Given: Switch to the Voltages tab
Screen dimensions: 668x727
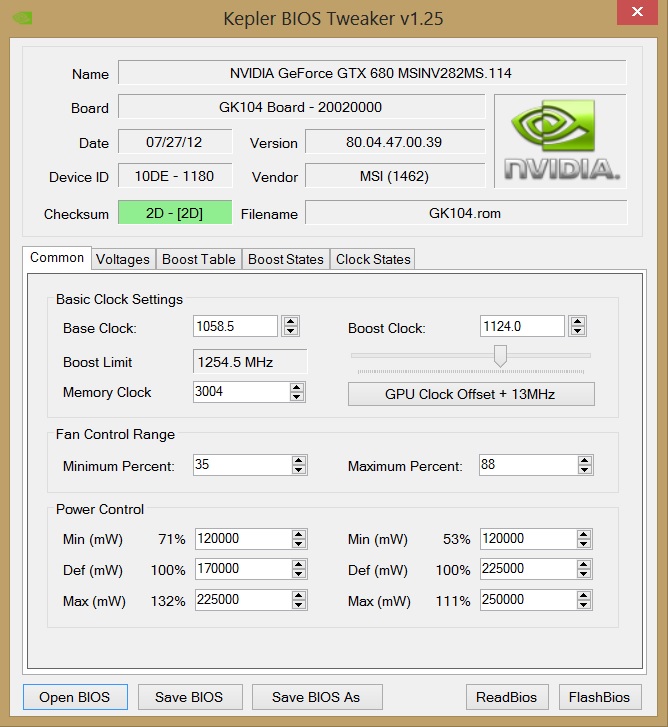Looking at the screenshot, I should pyautogui.click(x=123, y=259).
